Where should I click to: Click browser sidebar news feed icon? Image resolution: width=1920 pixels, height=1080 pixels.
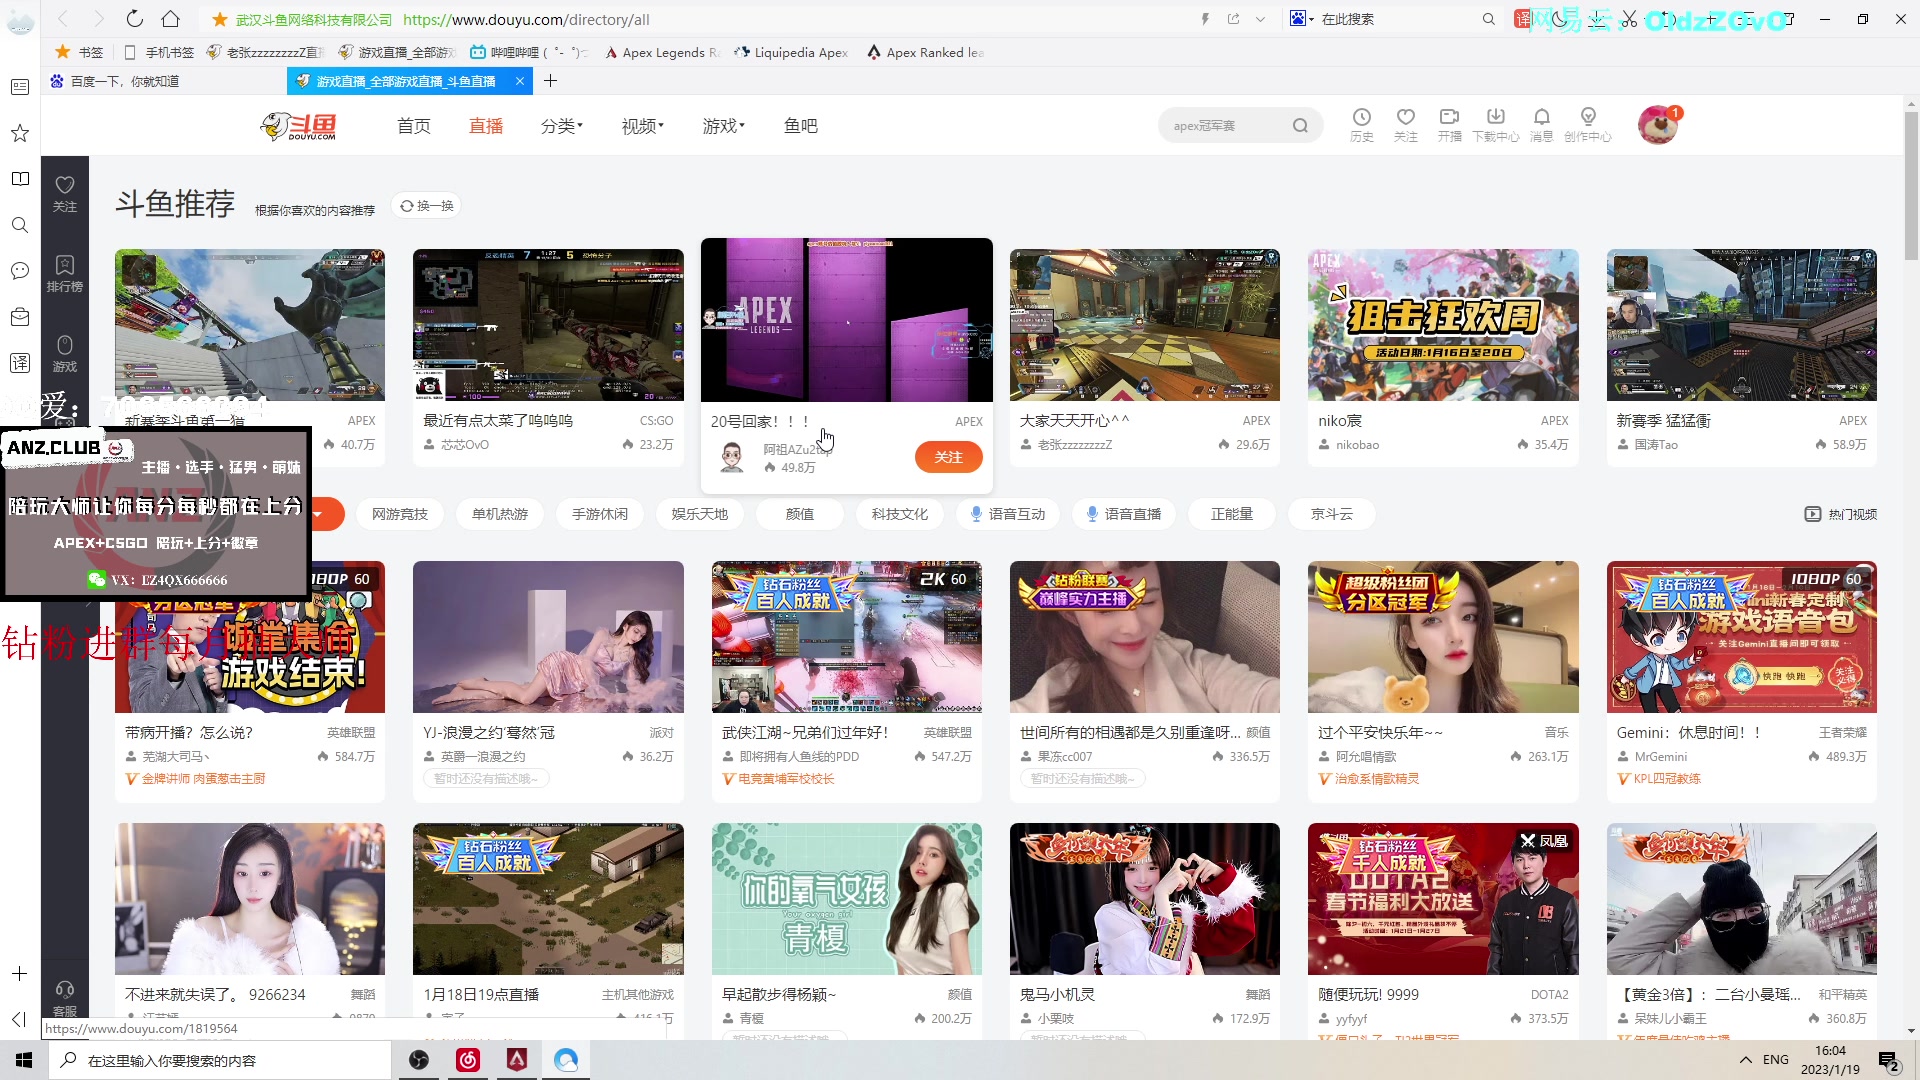coord(19,87)
